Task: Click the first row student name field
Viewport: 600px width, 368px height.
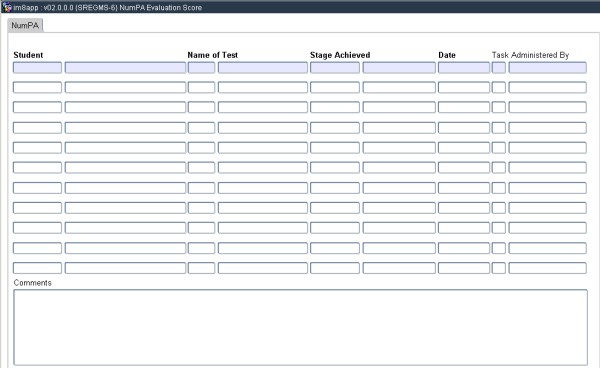Action: click(x=125, y=68)
